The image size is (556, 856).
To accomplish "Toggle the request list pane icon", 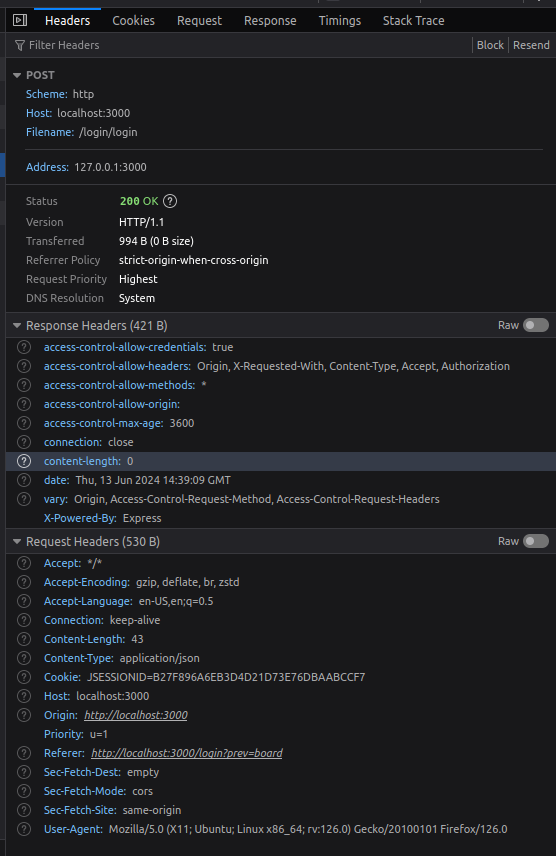I will [20, 20].
